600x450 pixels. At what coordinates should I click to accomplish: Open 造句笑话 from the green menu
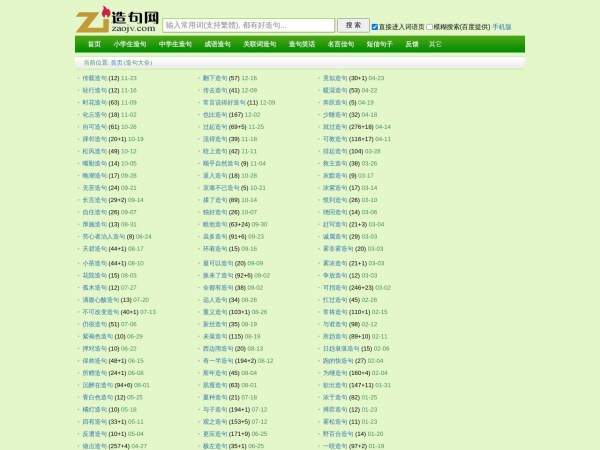(x=301, y=44)
